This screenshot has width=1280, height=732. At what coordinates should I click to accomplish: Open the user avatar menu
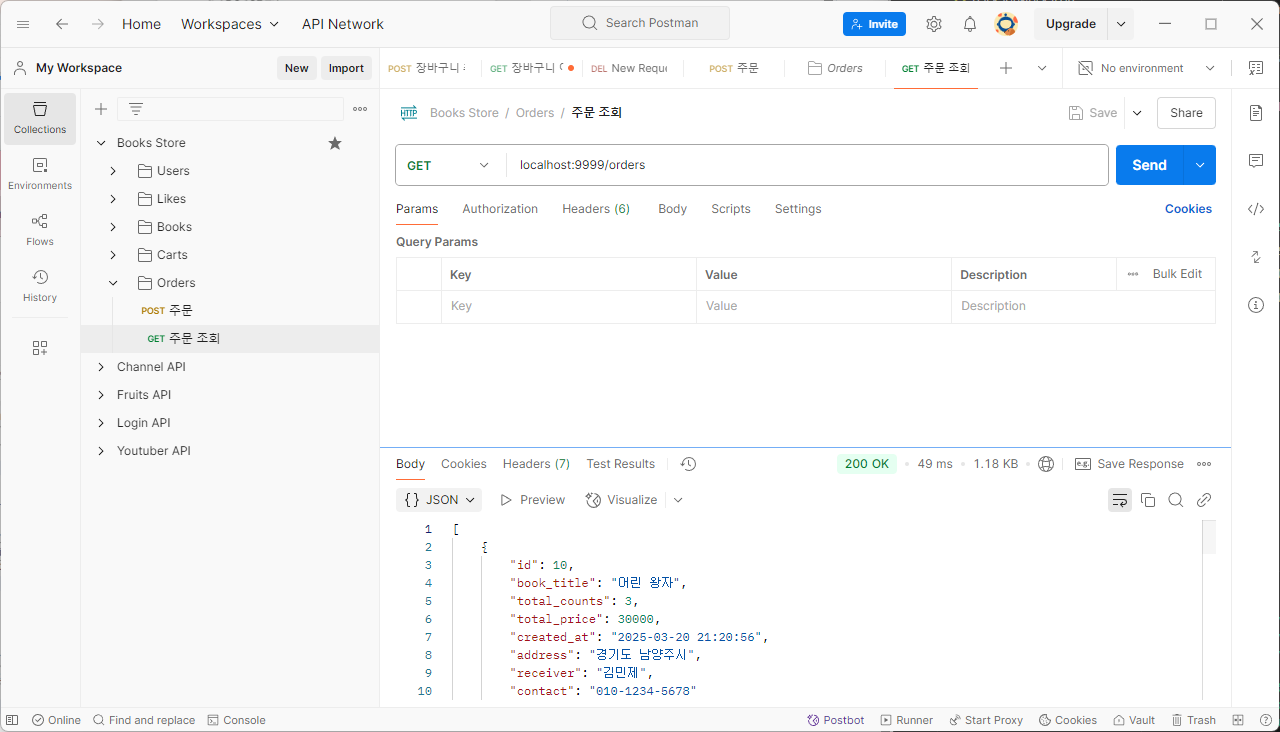pyautogui.click(x=1006, y=24)
